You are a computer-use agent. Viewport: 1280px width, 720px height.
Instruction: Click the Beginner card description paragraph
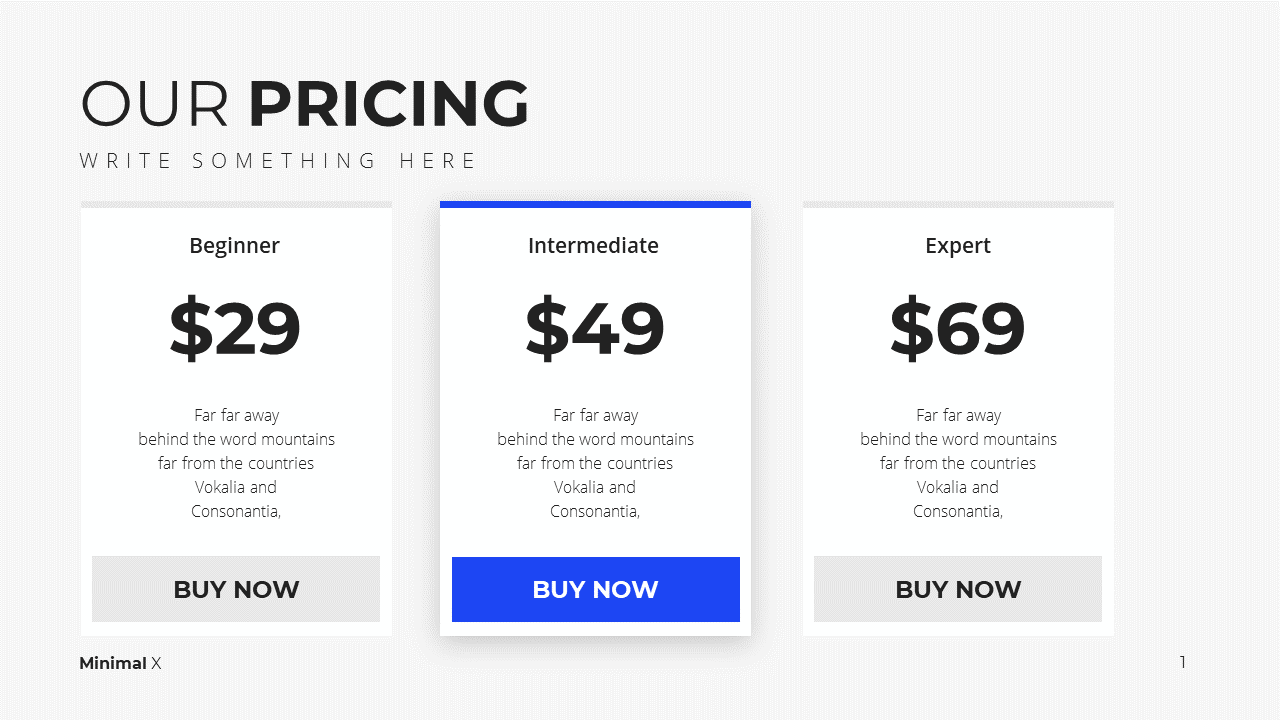237,463
